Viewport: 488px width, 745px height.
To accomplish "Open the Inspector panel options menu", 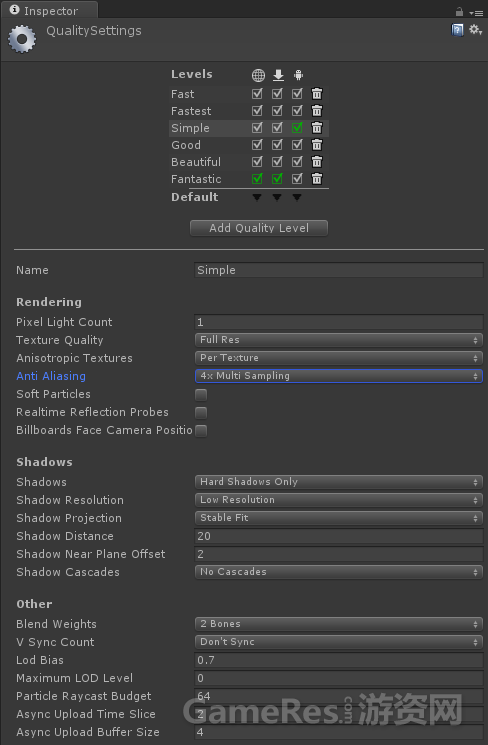I will coord(476,13).
